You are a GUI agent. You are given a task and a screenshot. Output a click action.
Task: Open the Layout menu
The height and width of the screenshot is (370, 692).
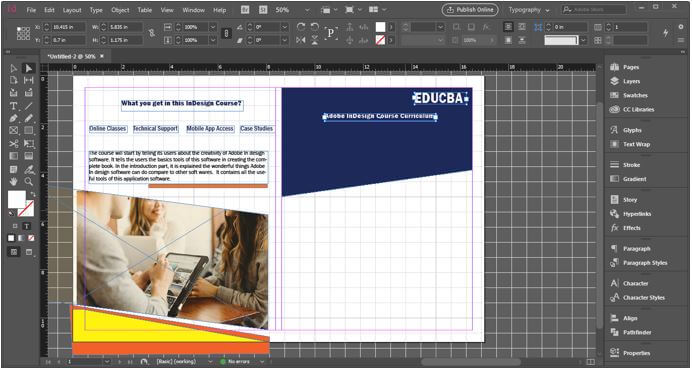pyautogui.click(x=72, y=10)
